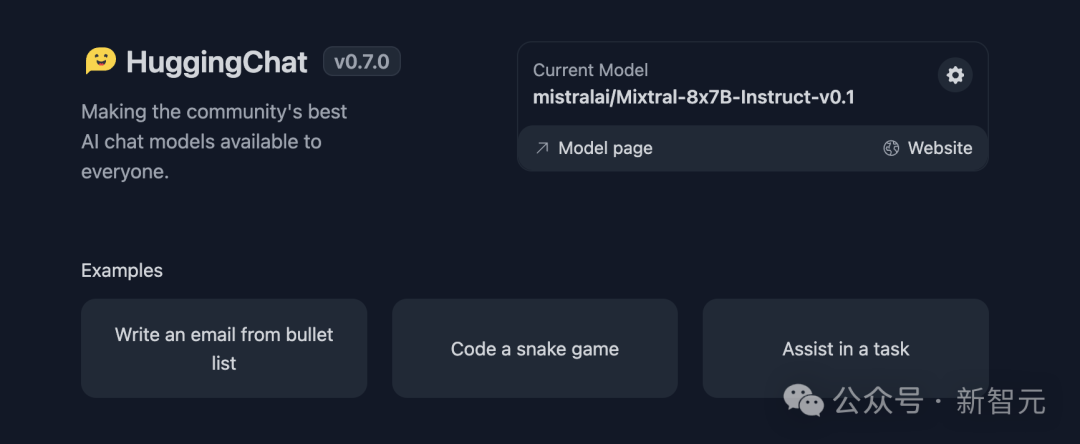
Task: Visit the model's Website link
Action: coord(939,148)
